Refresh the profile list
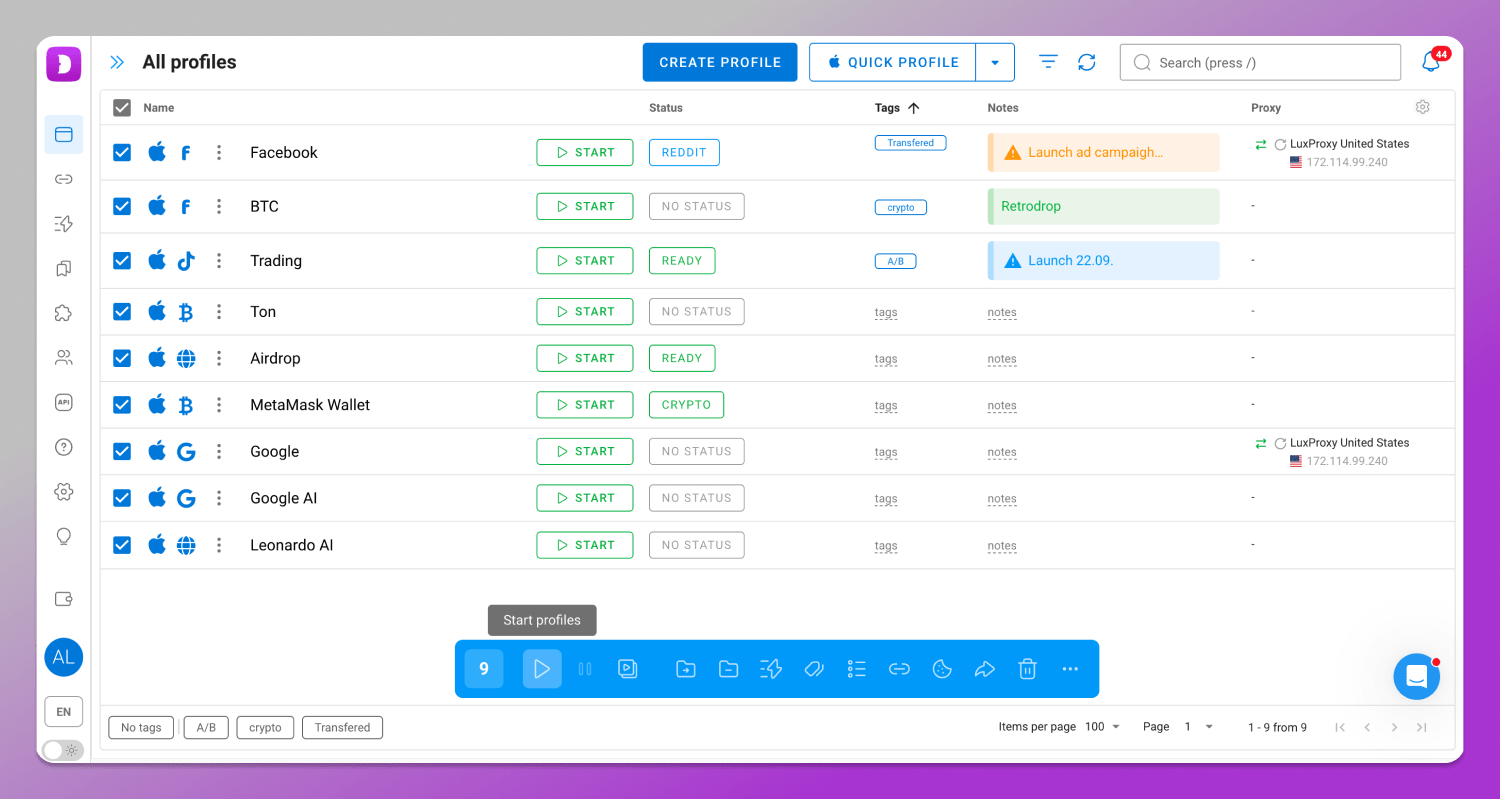 point(1087,62)
